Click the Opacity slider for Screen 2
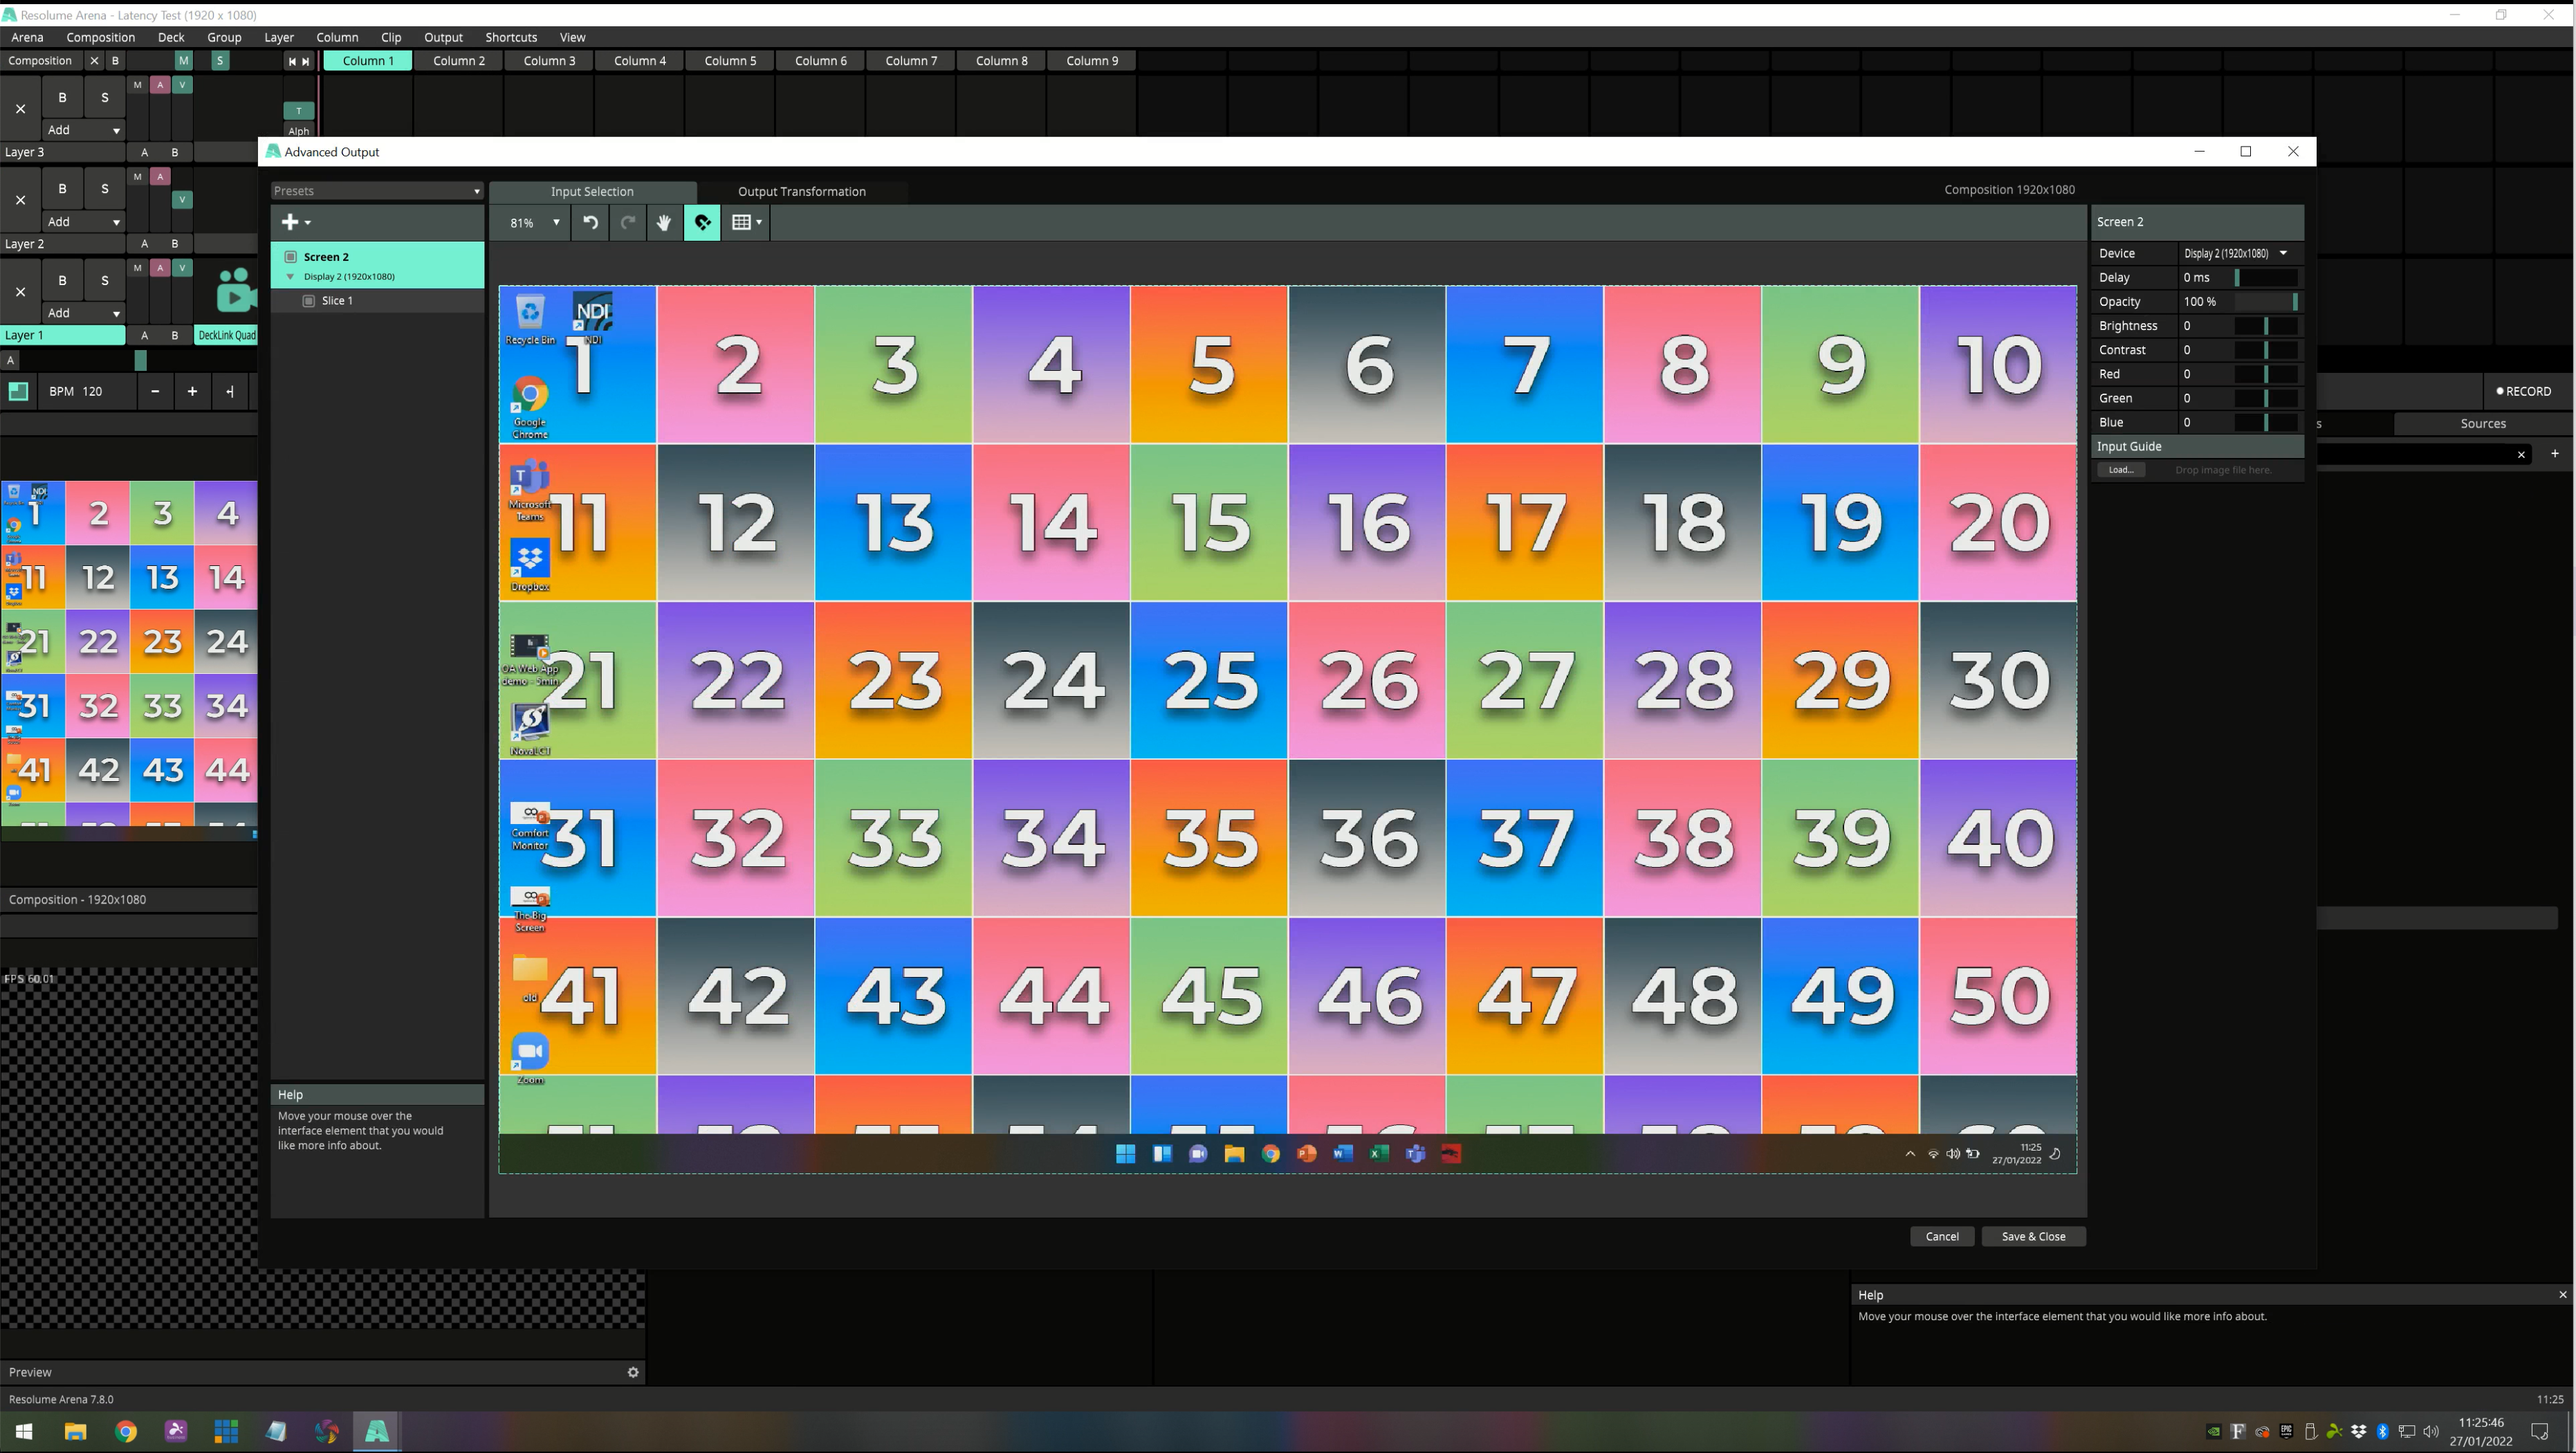 tap(2265, 301)
